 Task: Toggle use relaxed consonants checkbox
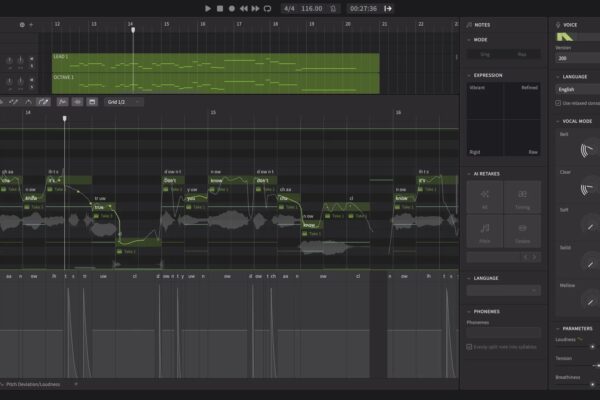pyautogui.click(x=558, y=103)
